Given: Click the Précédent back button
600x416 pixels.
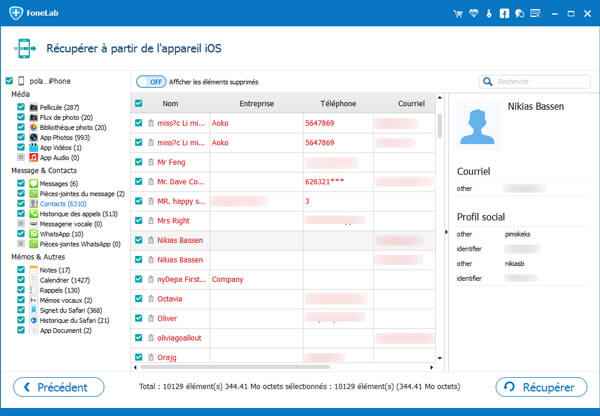Looking at the screenshot, I should tap(59, 387).
